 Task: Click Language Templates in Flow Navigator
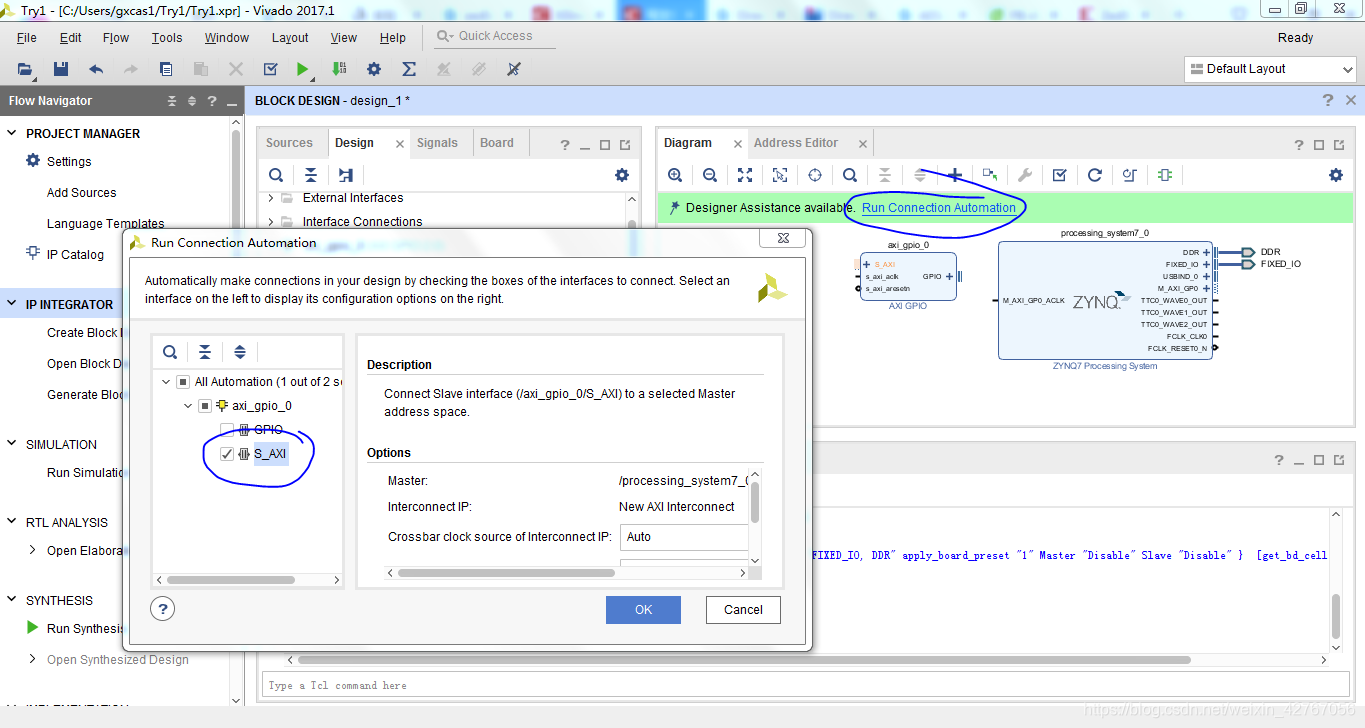coord(106,224)
